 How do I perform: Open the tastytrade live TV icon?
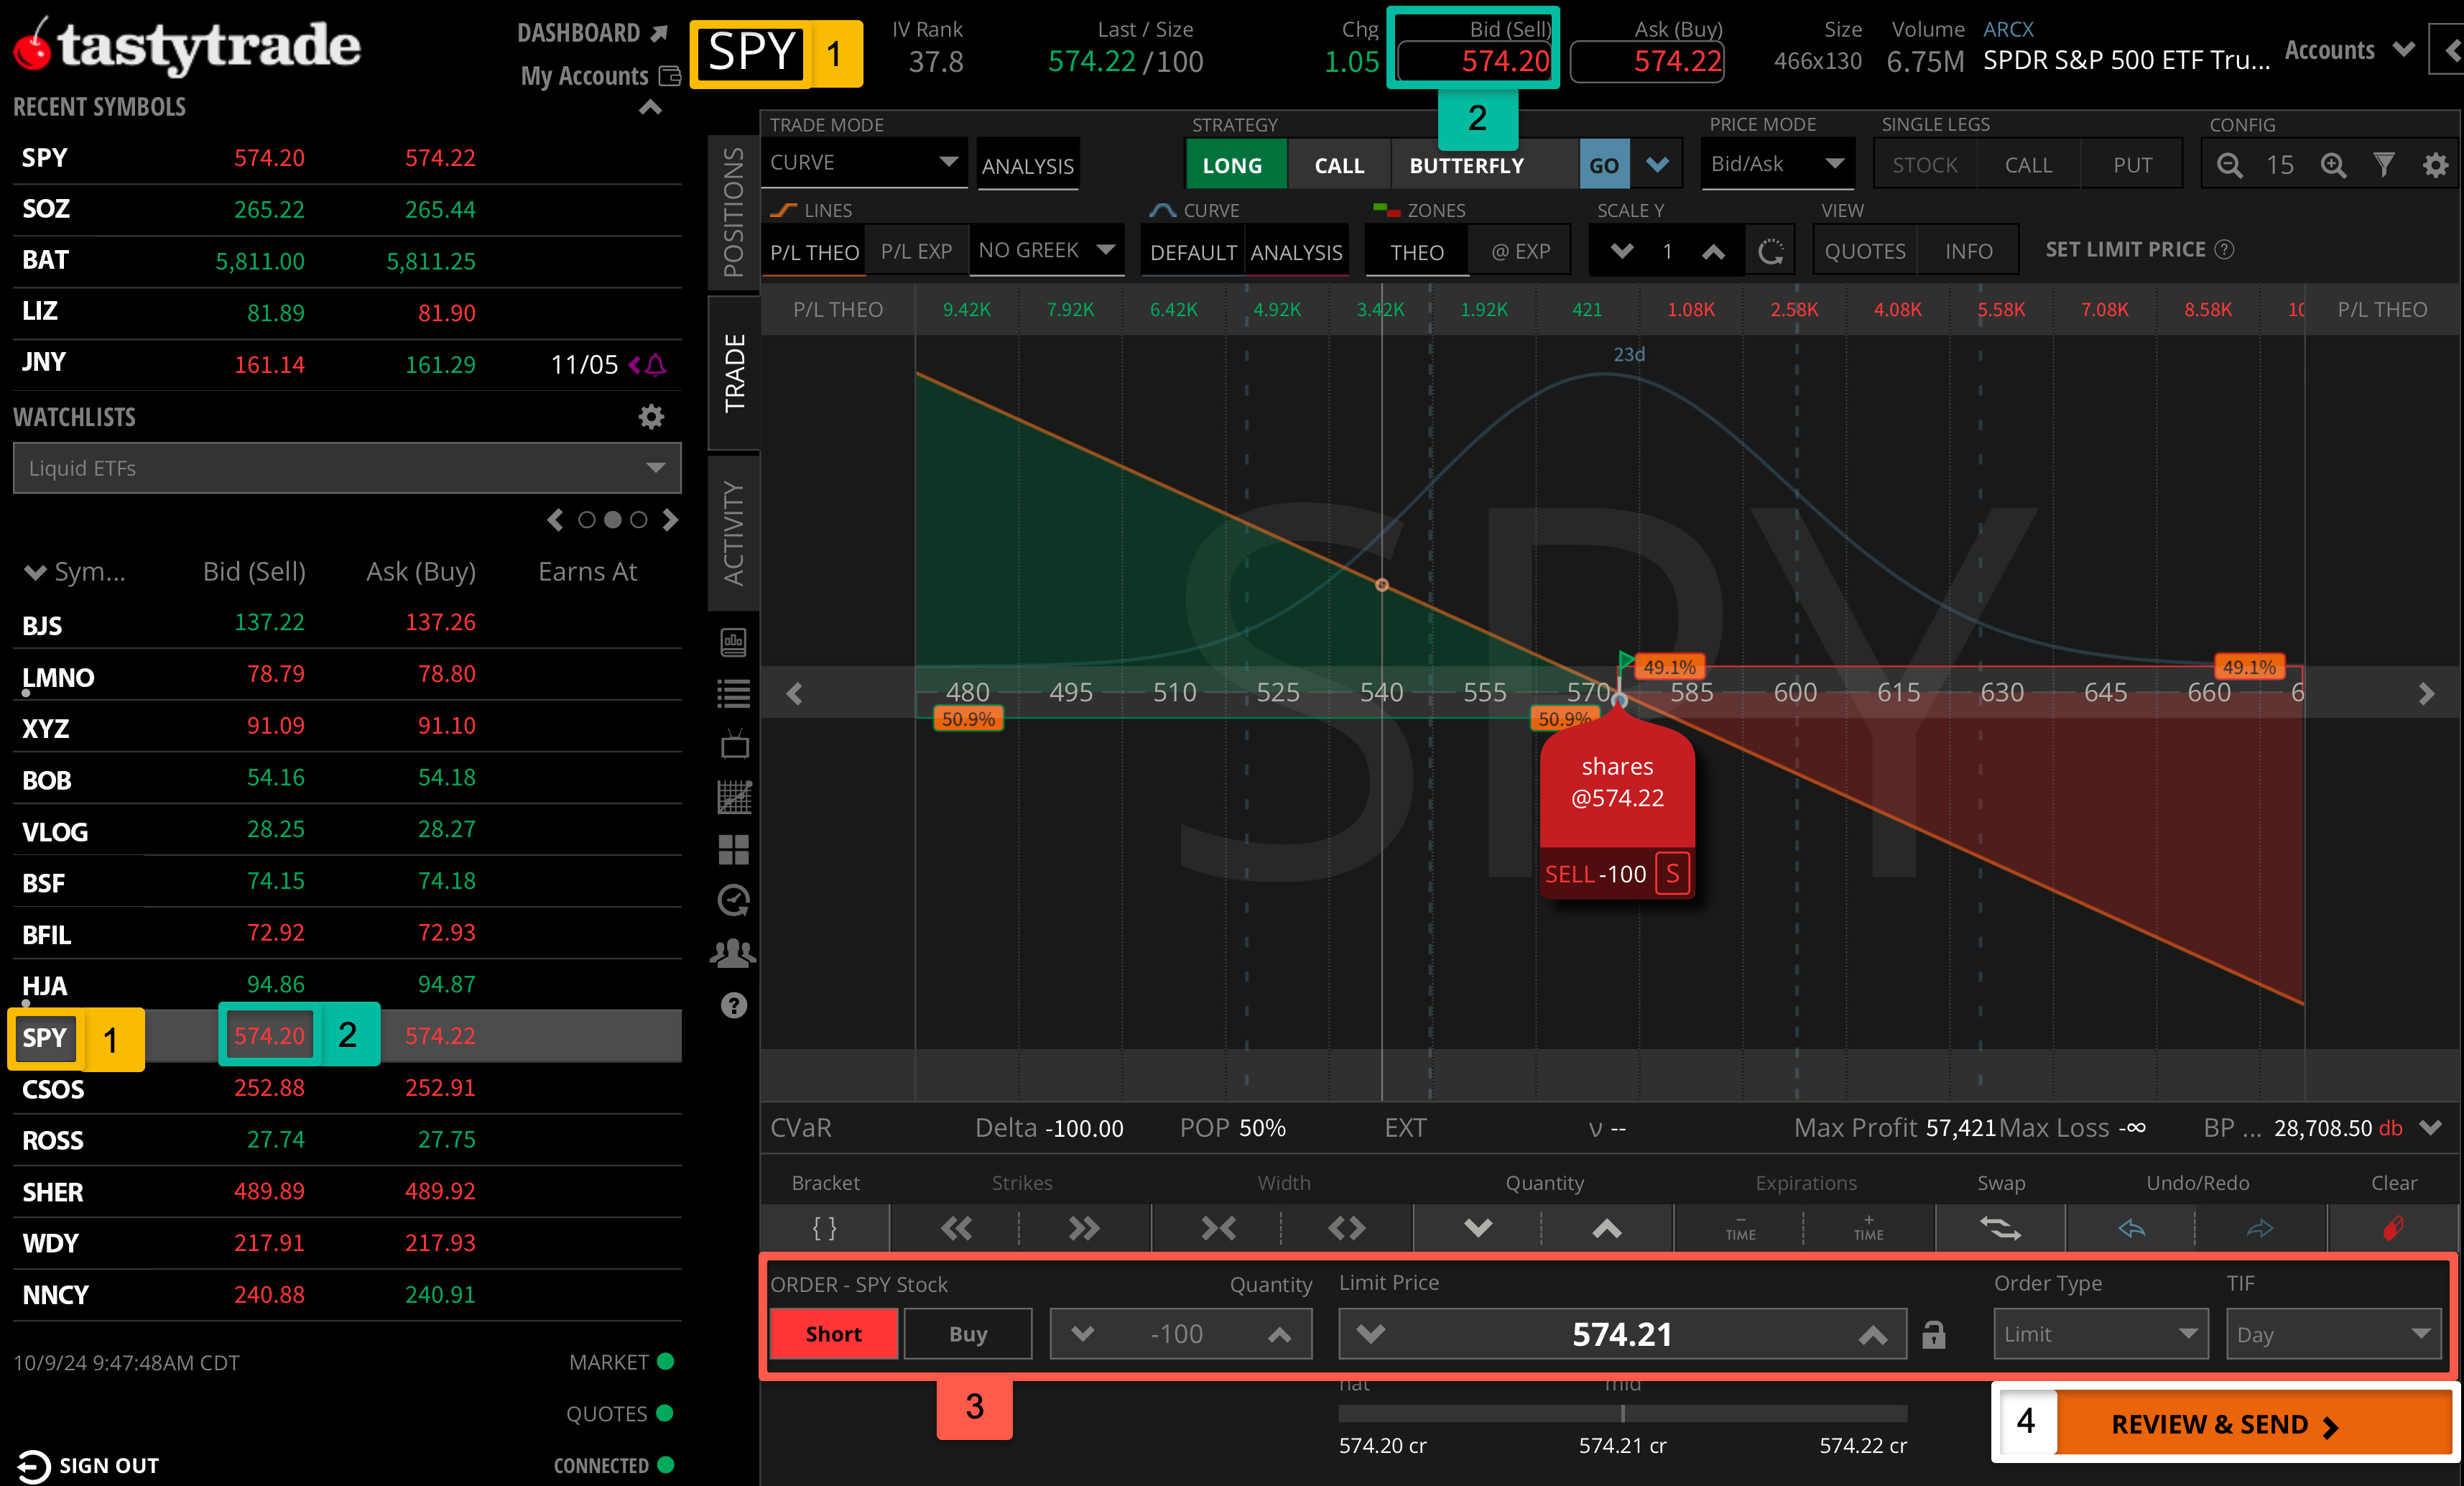pos(734,745)
